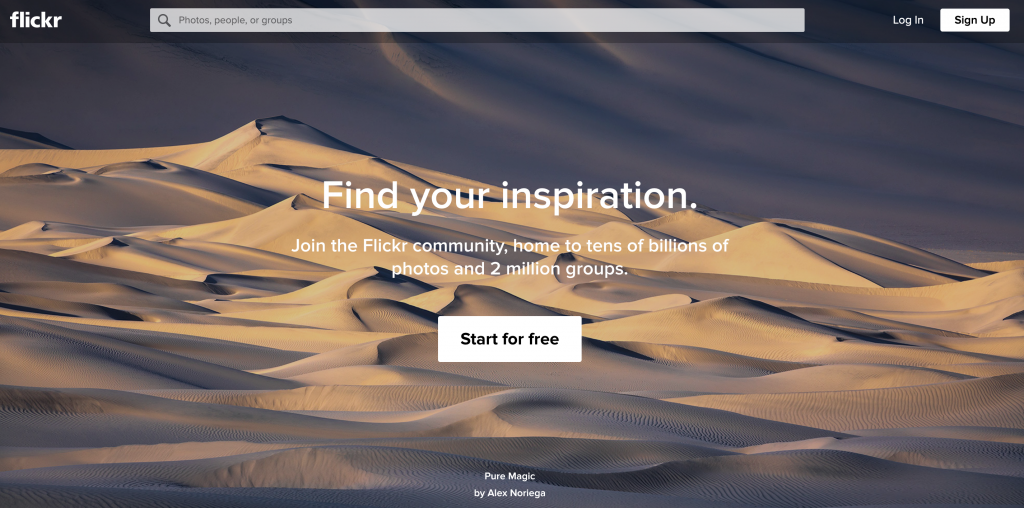Click the Find your inspiration headline
The height and width of the screenshot is (508, 1024).
pyautogui.click(x=509, y=195)
